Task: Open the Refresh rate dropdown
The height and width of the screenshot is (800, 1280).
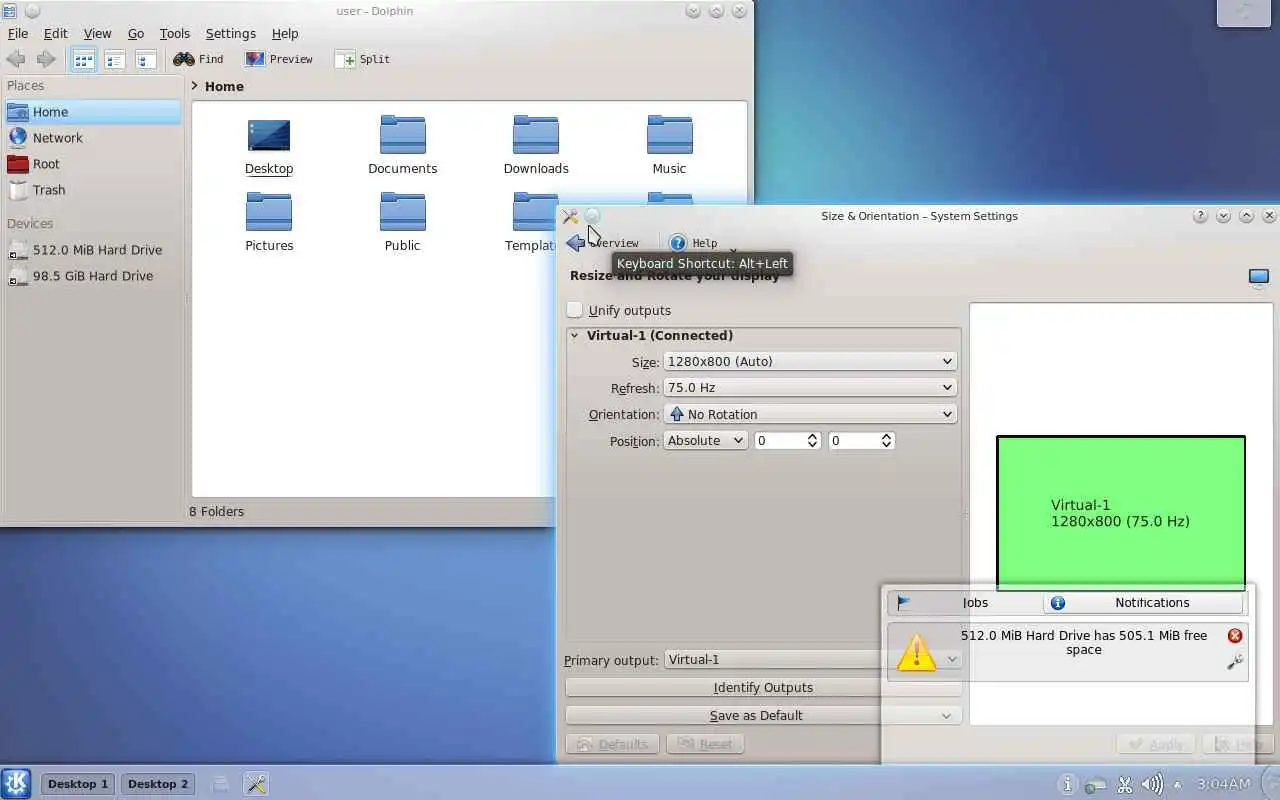Action: pos(810,387)
